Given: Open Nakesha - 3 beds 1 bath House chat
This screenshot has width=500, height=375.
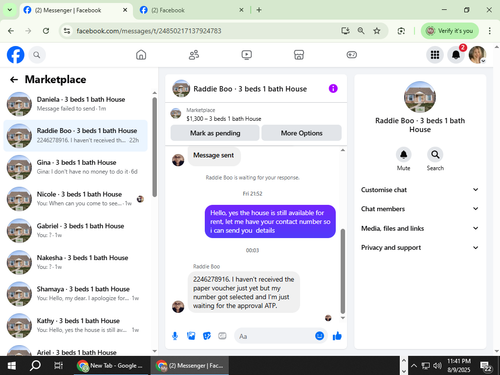Looking at the screenshot, I should 75,262.
